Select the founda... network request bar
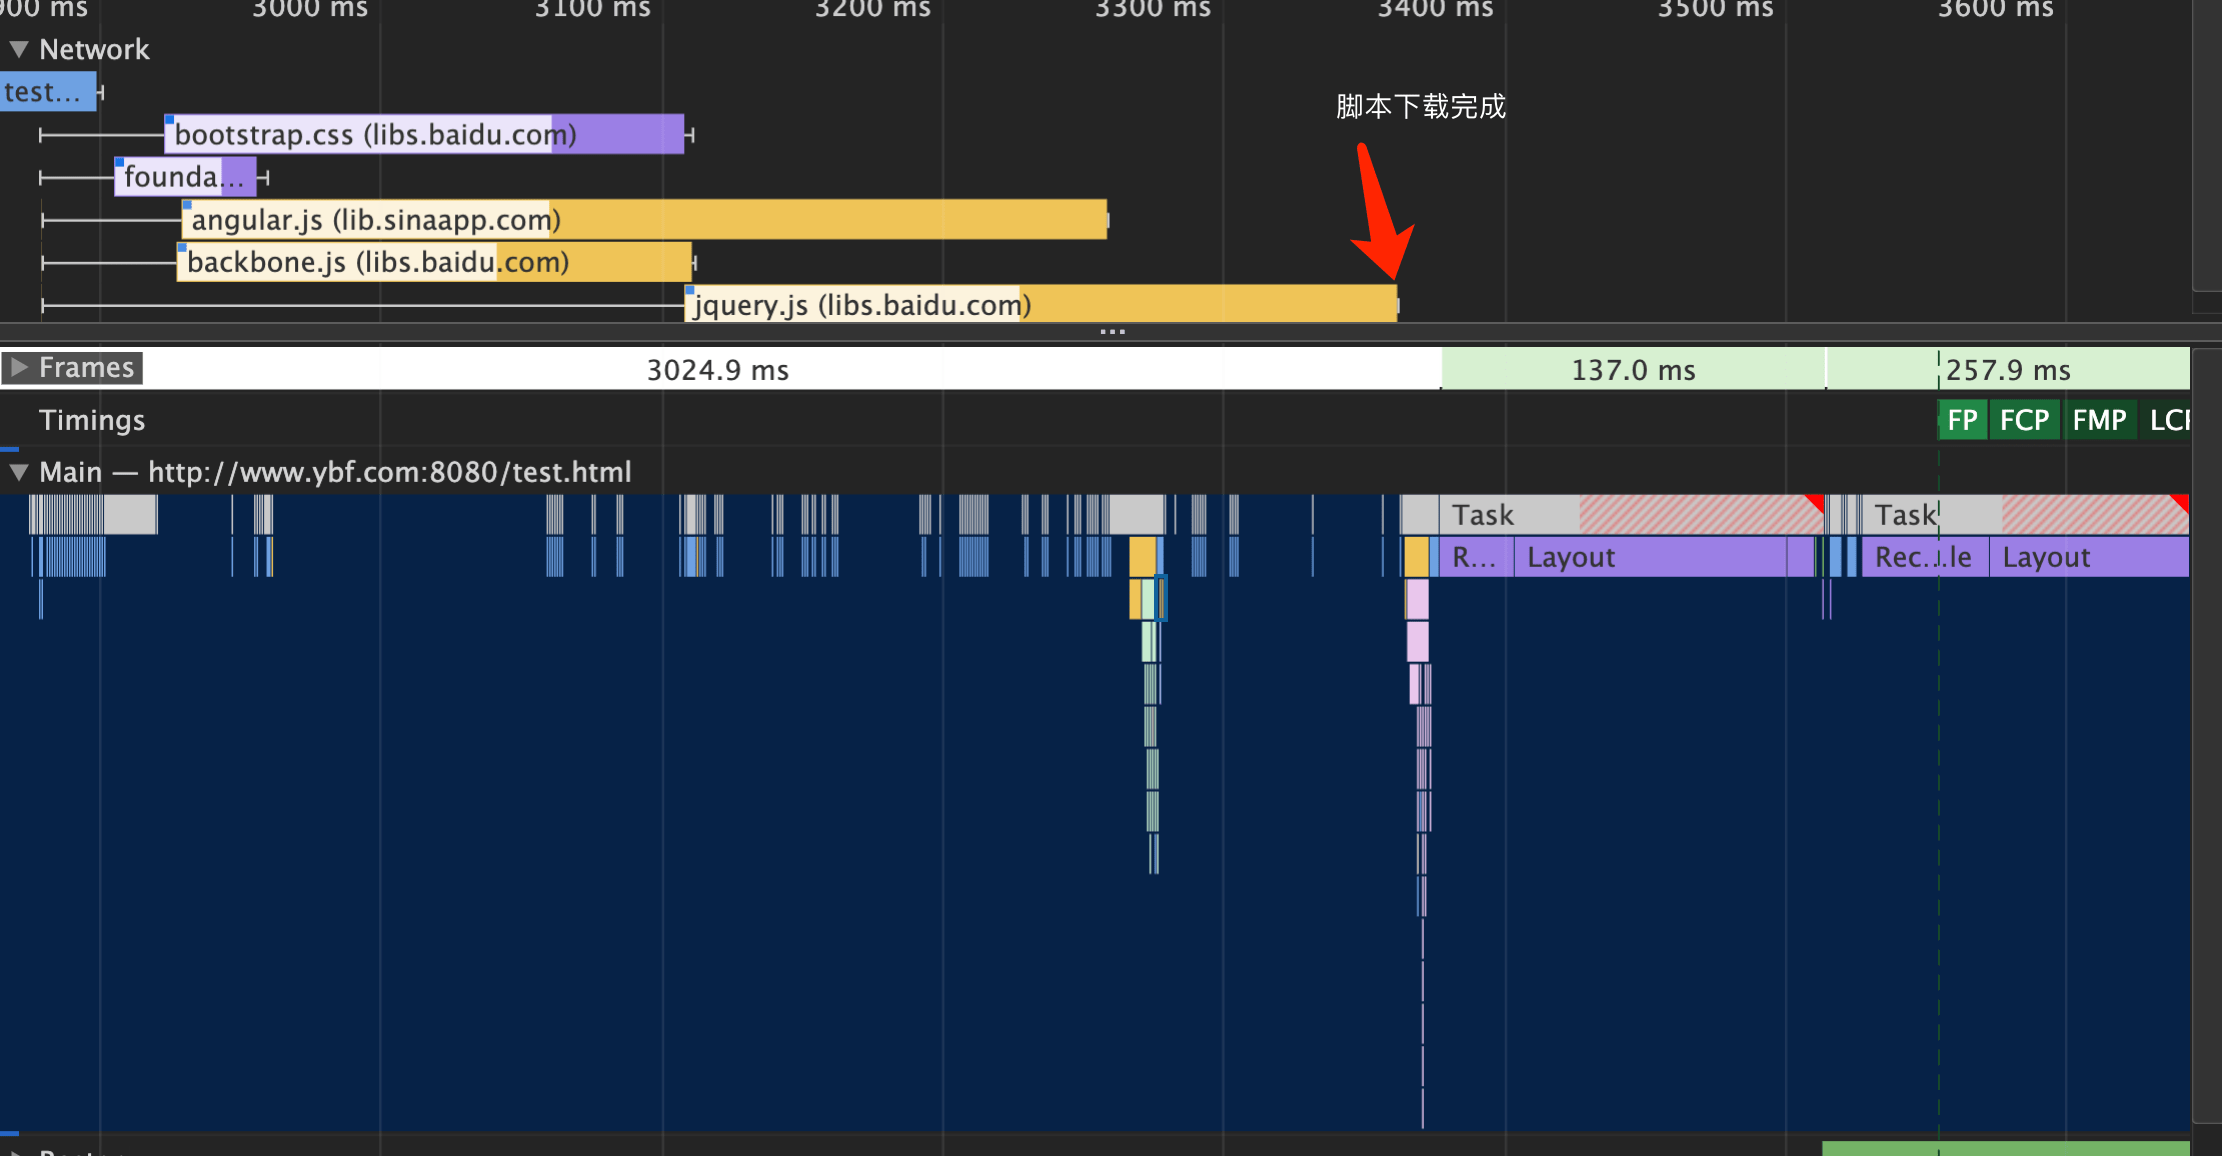Screen dimensions: 2222x1156 click(x=185, y=177)
